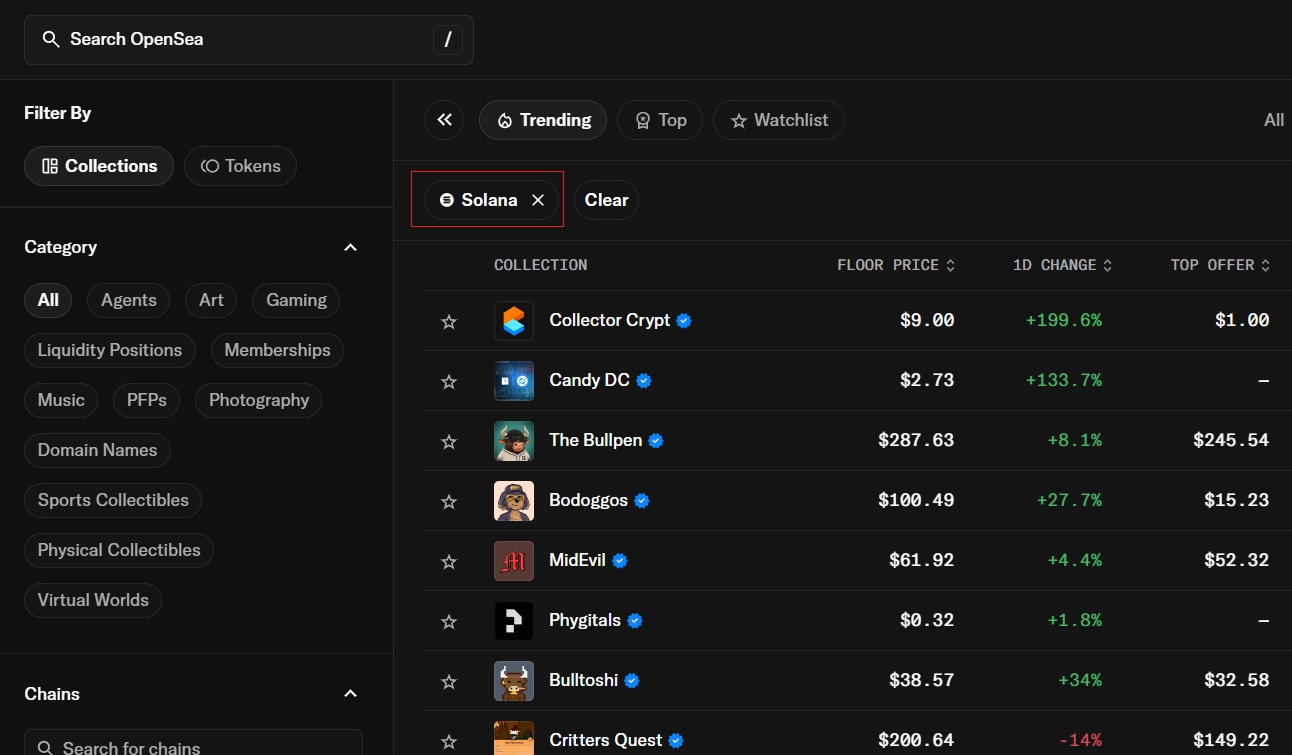Click the $245.54 top offer value

[1231, 441]
